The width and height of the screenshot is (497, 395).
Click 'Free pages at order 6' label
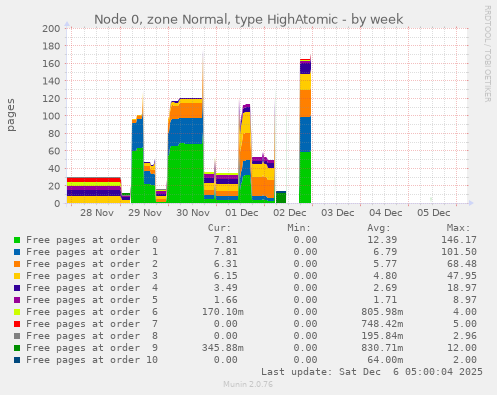[92, 312]
